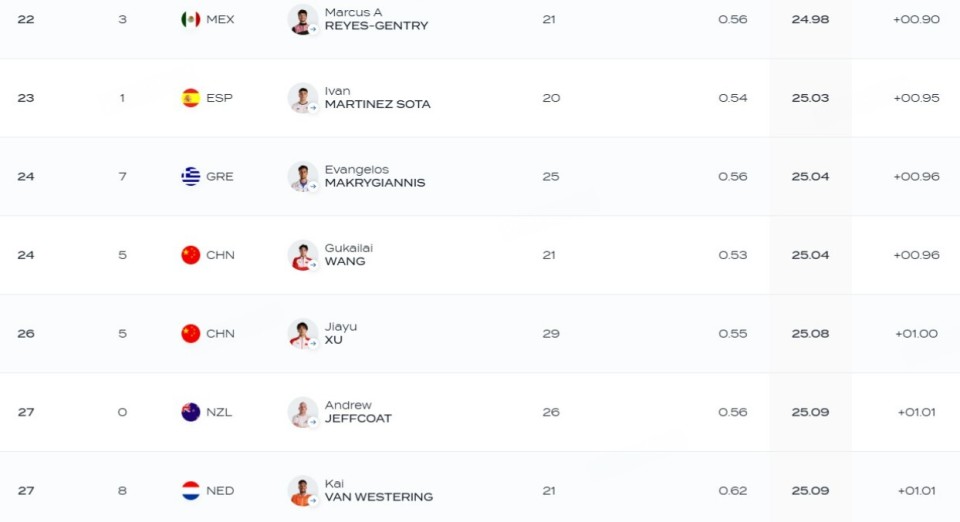Open Gukailai Wang athlete photo
The image size is (960, 522).
[302, 255]
